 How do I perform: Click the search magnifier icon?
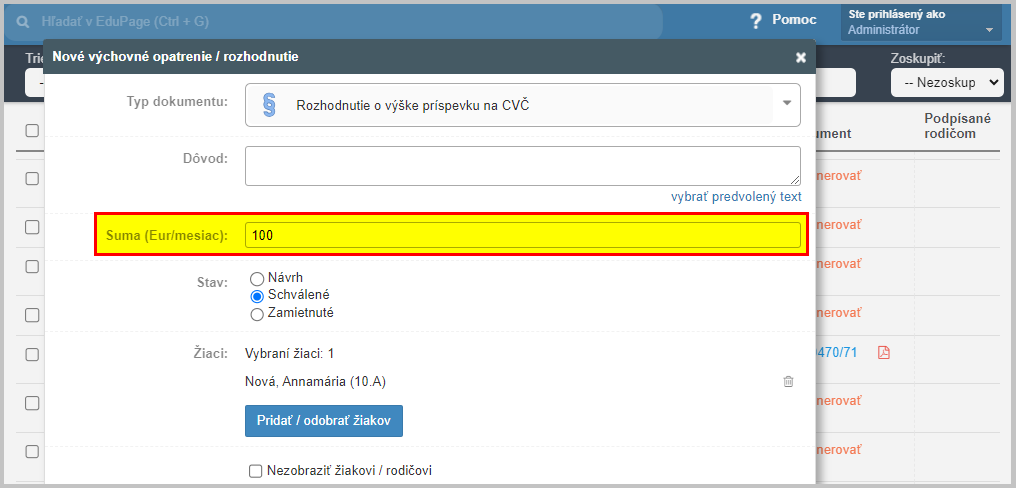pos(23,22)
